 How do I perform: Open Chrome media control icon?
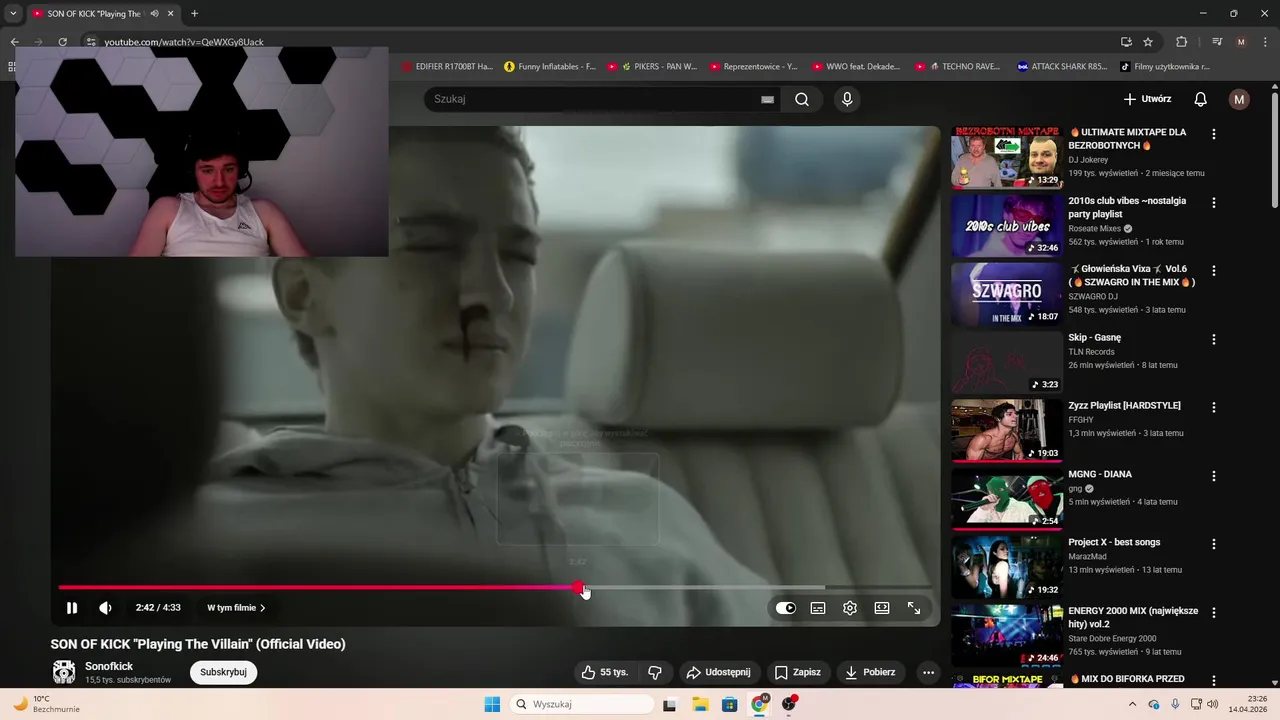pyautogui.click(x=1217, y=42)
